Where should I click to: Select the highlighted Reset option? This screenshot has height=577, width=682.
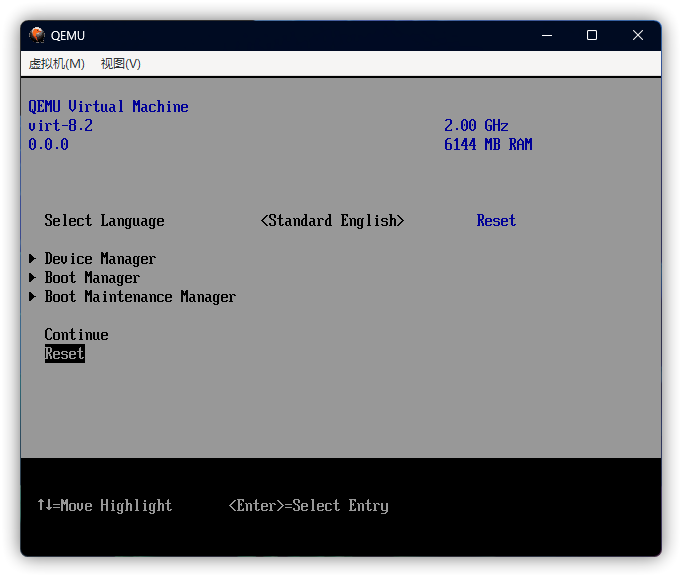(64, 354)
